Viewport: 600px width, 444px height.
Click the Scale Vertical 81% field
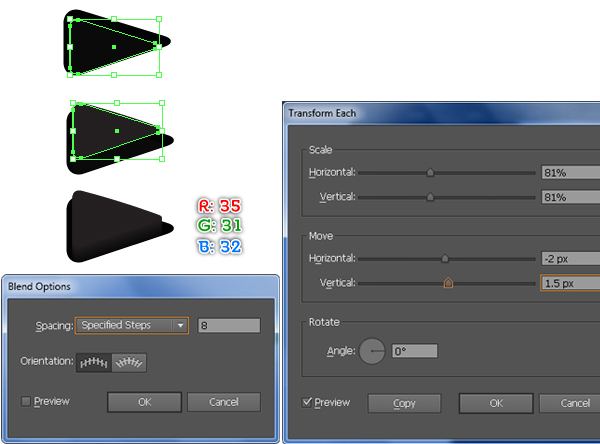pos(571,197)
